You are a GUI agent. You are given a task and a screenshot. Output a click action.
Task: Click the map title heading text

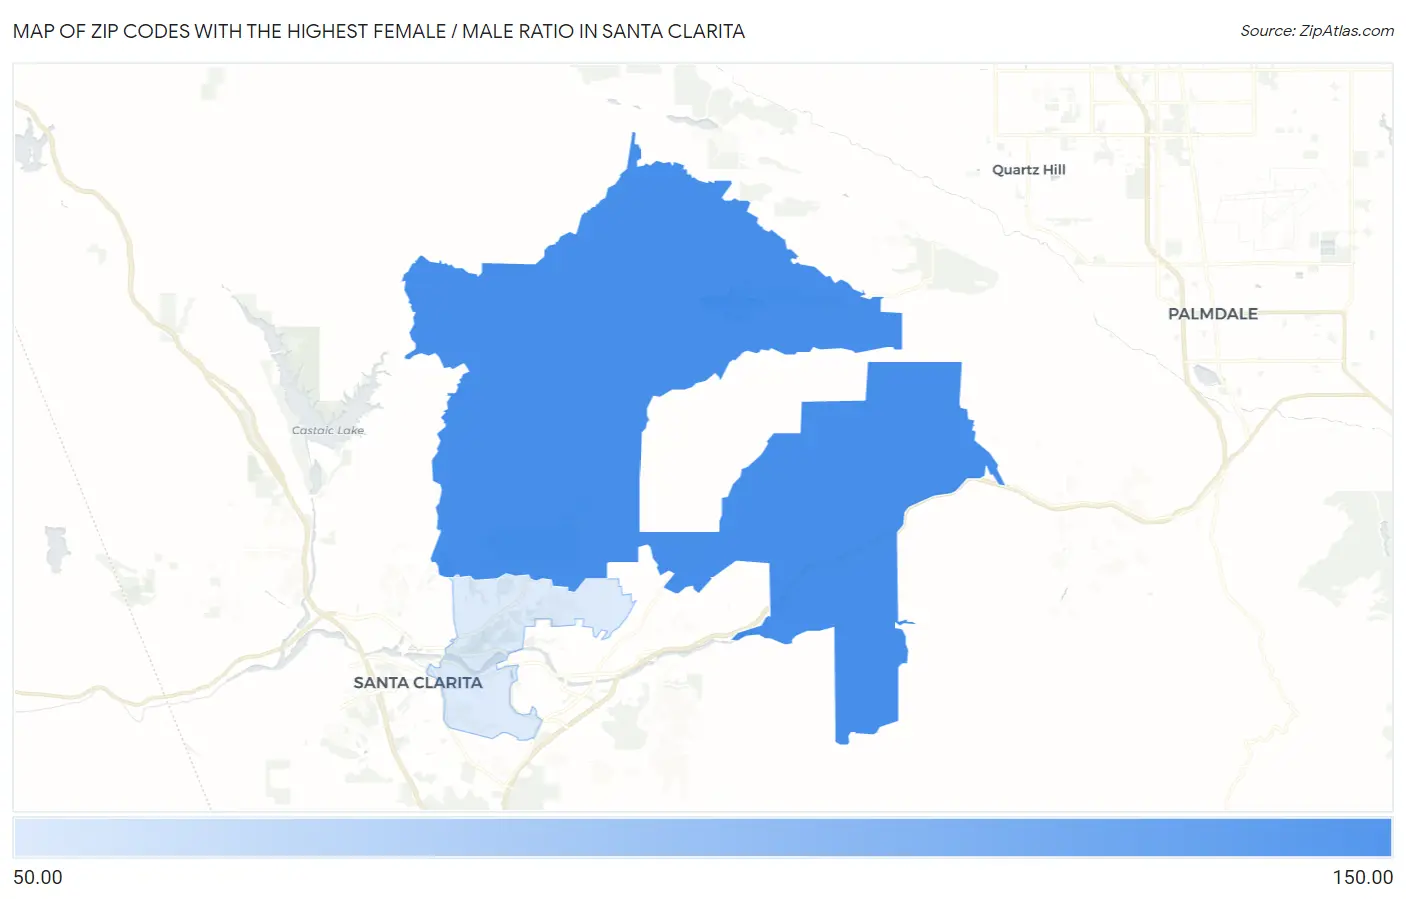(x=379, y=31)
